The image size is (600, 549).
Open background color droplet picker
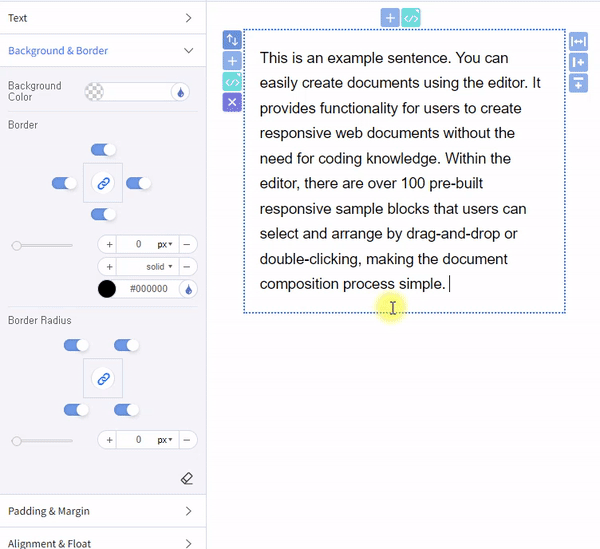(x=182, y=92)
